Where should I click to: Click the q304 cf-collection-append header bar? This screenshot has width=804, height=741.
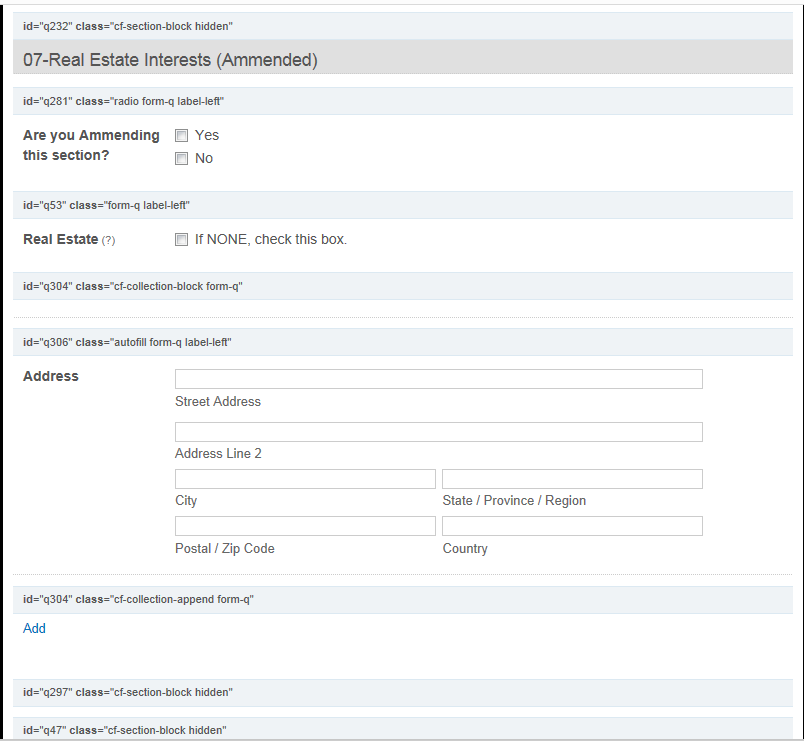click(402, 599)
